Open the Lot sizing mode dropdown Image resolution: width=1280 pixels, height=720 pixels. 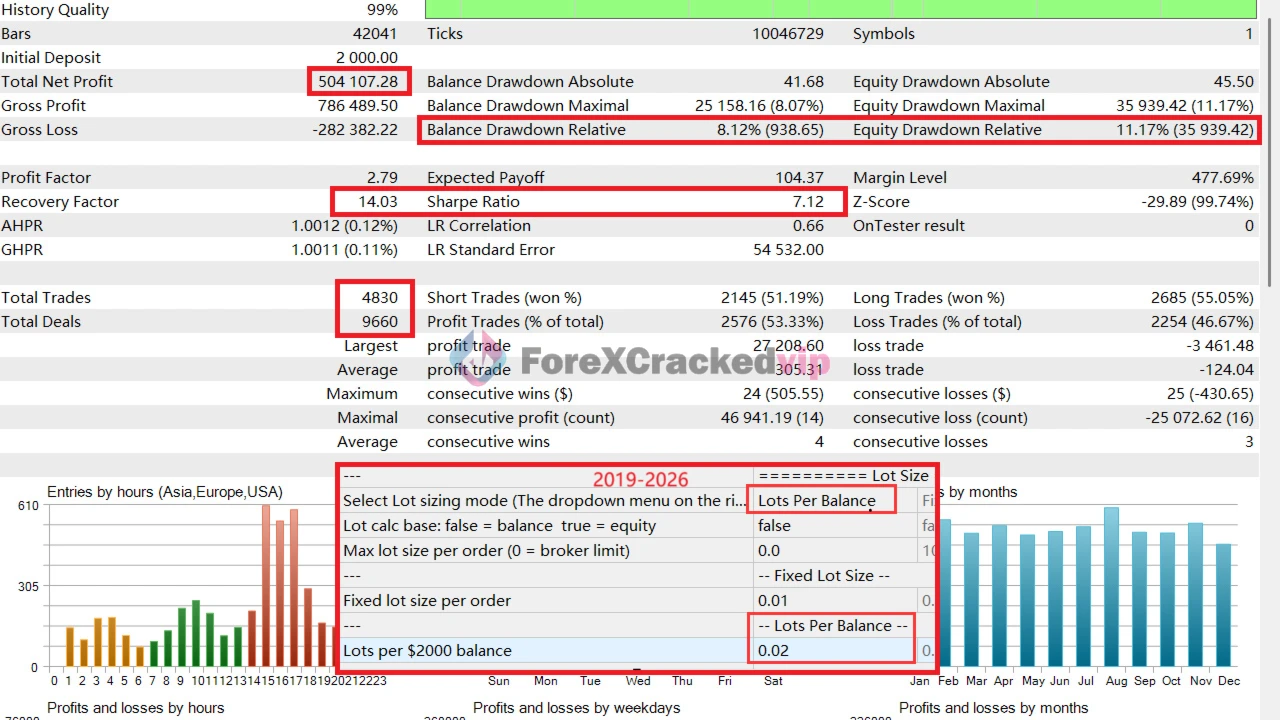(818, 501)
